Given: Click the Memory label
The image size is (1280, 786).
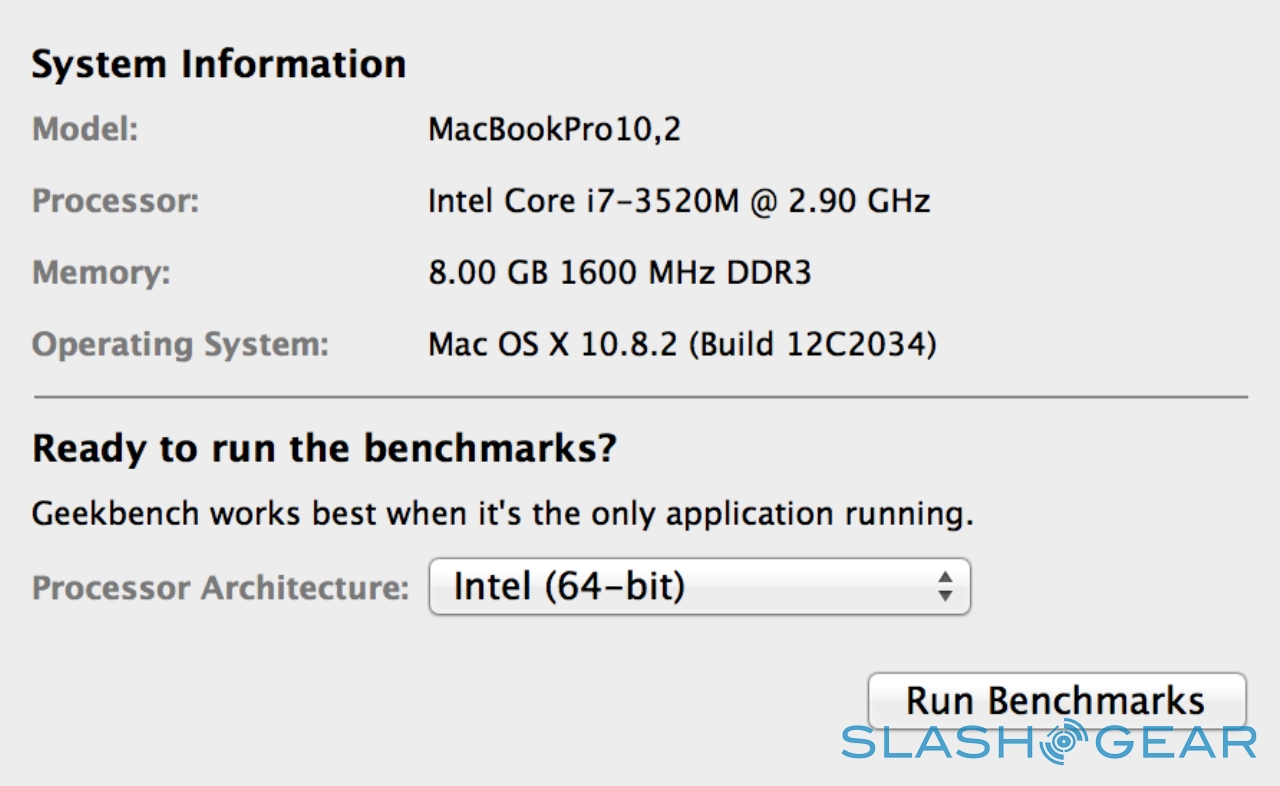Looking at the screenshot, I should (101, 273).
